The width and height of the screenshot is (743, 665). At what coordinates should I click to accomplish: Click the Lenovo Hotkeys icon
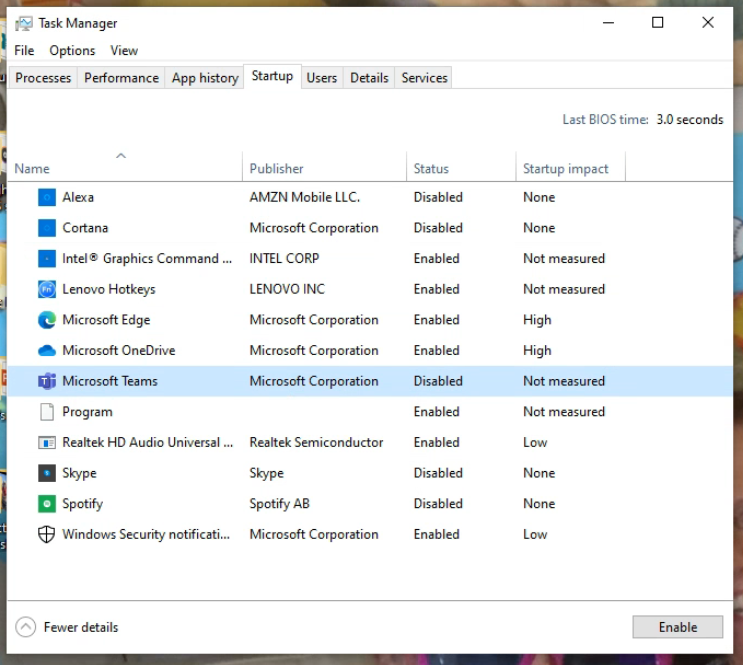[x=47, y=289]
